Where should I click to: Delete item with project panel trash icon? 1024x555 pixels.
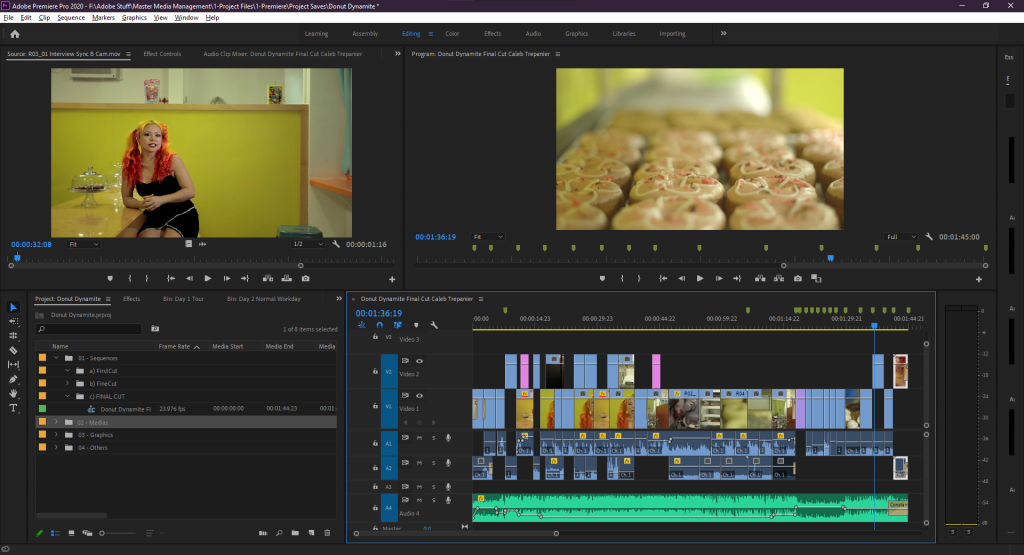tap(327, 533)
